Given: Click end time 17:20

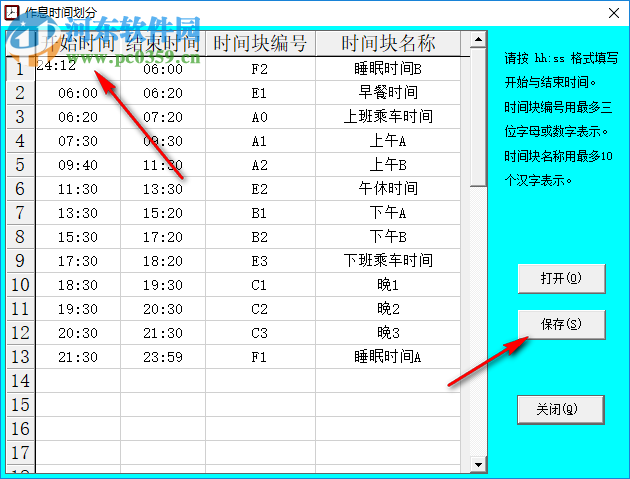Looking at the screenshot, I should [x=163, y=237].
